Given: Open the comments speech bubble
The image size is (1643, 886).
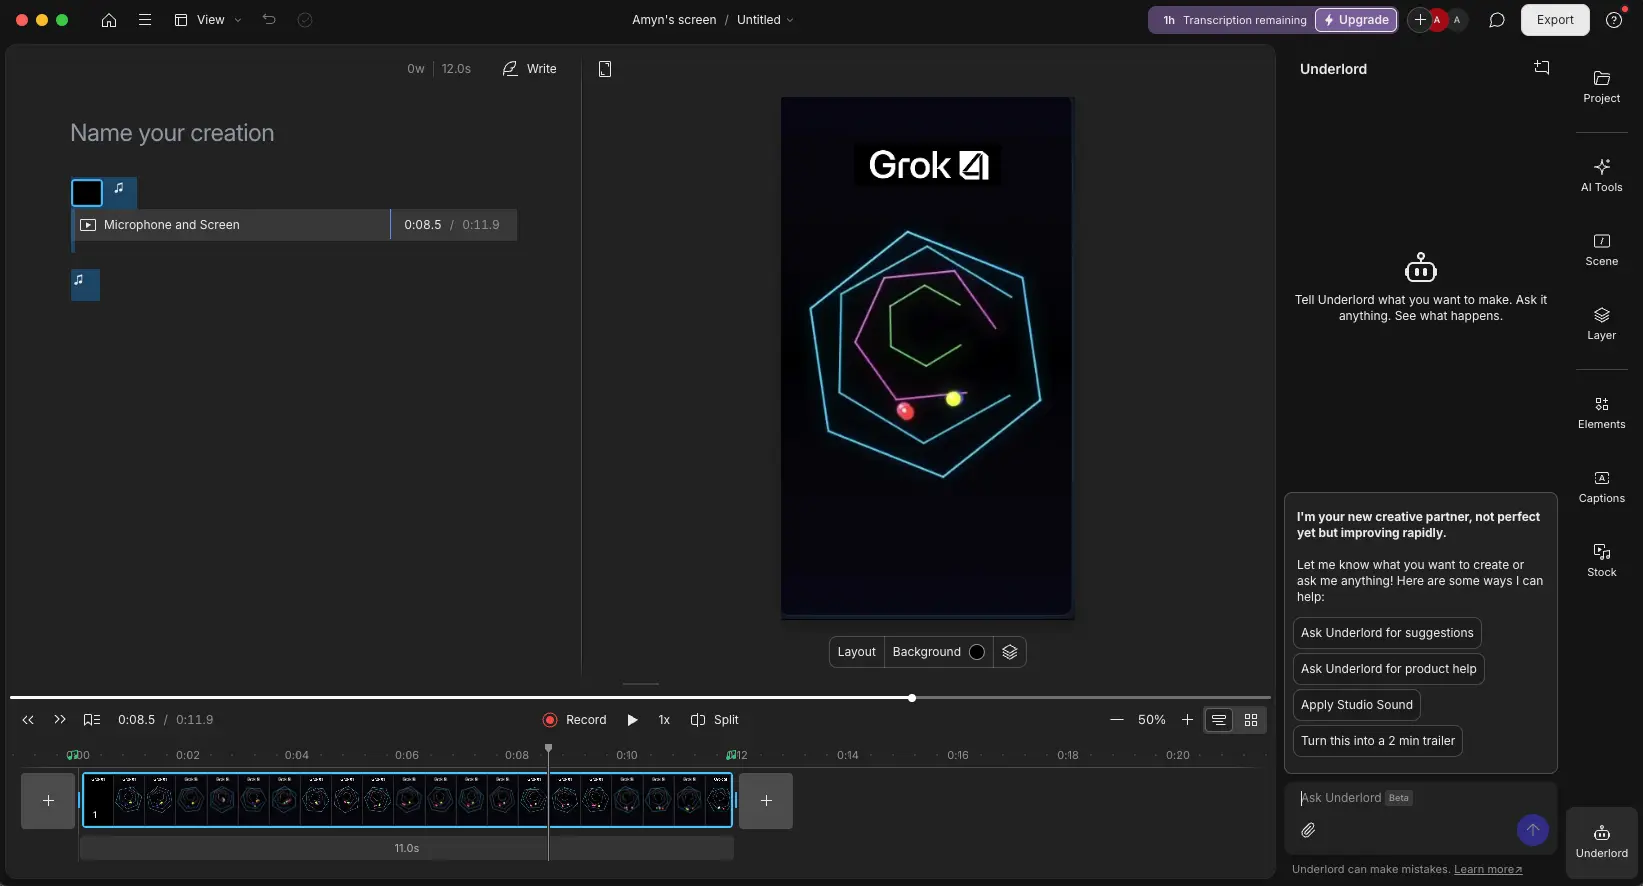Looking at the screenshot, I should pos(1497,20).
